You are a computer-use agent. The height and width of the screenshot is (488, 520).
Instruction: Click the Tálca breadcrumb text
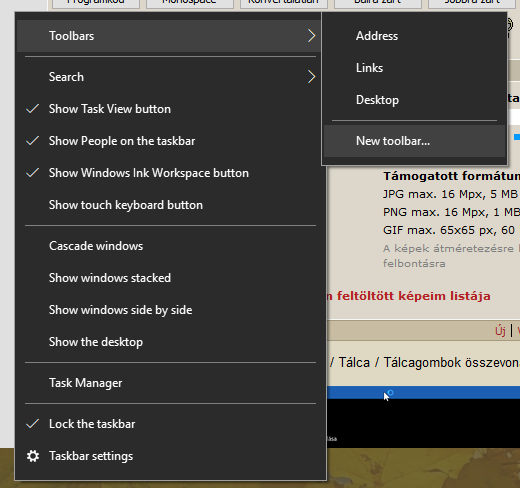(x=354, y=363)
